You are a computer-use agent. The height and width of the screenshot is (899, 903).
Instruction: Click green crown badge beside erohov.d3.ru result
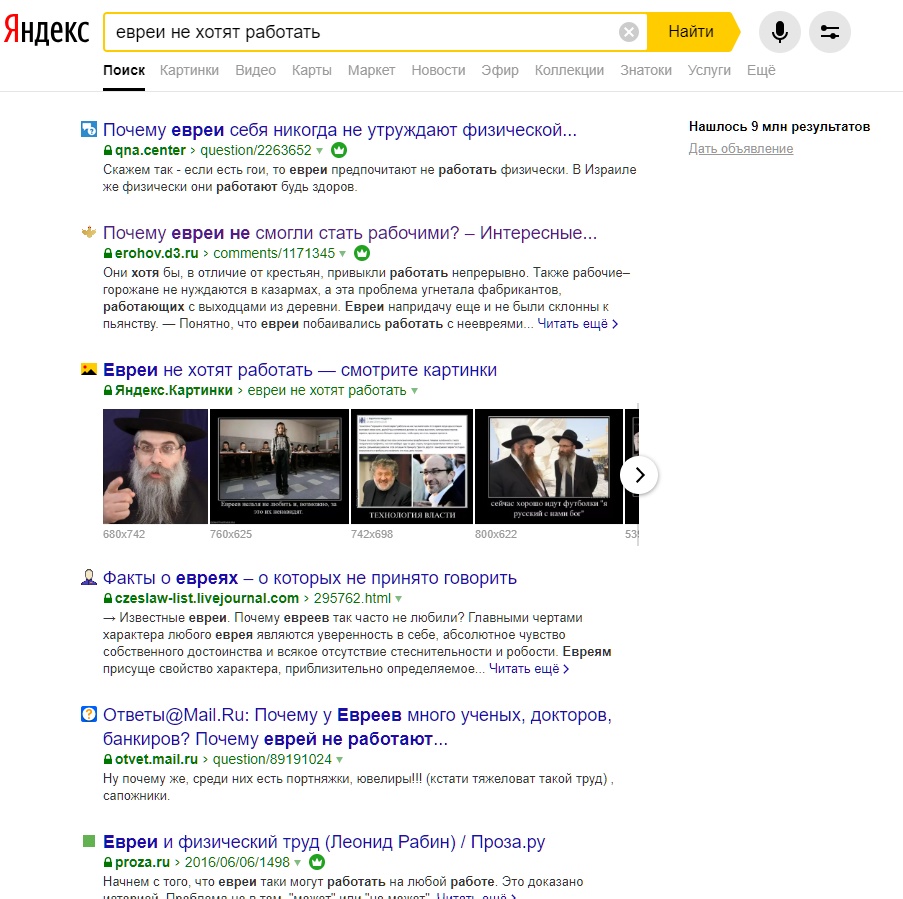(x=362, y=253)
